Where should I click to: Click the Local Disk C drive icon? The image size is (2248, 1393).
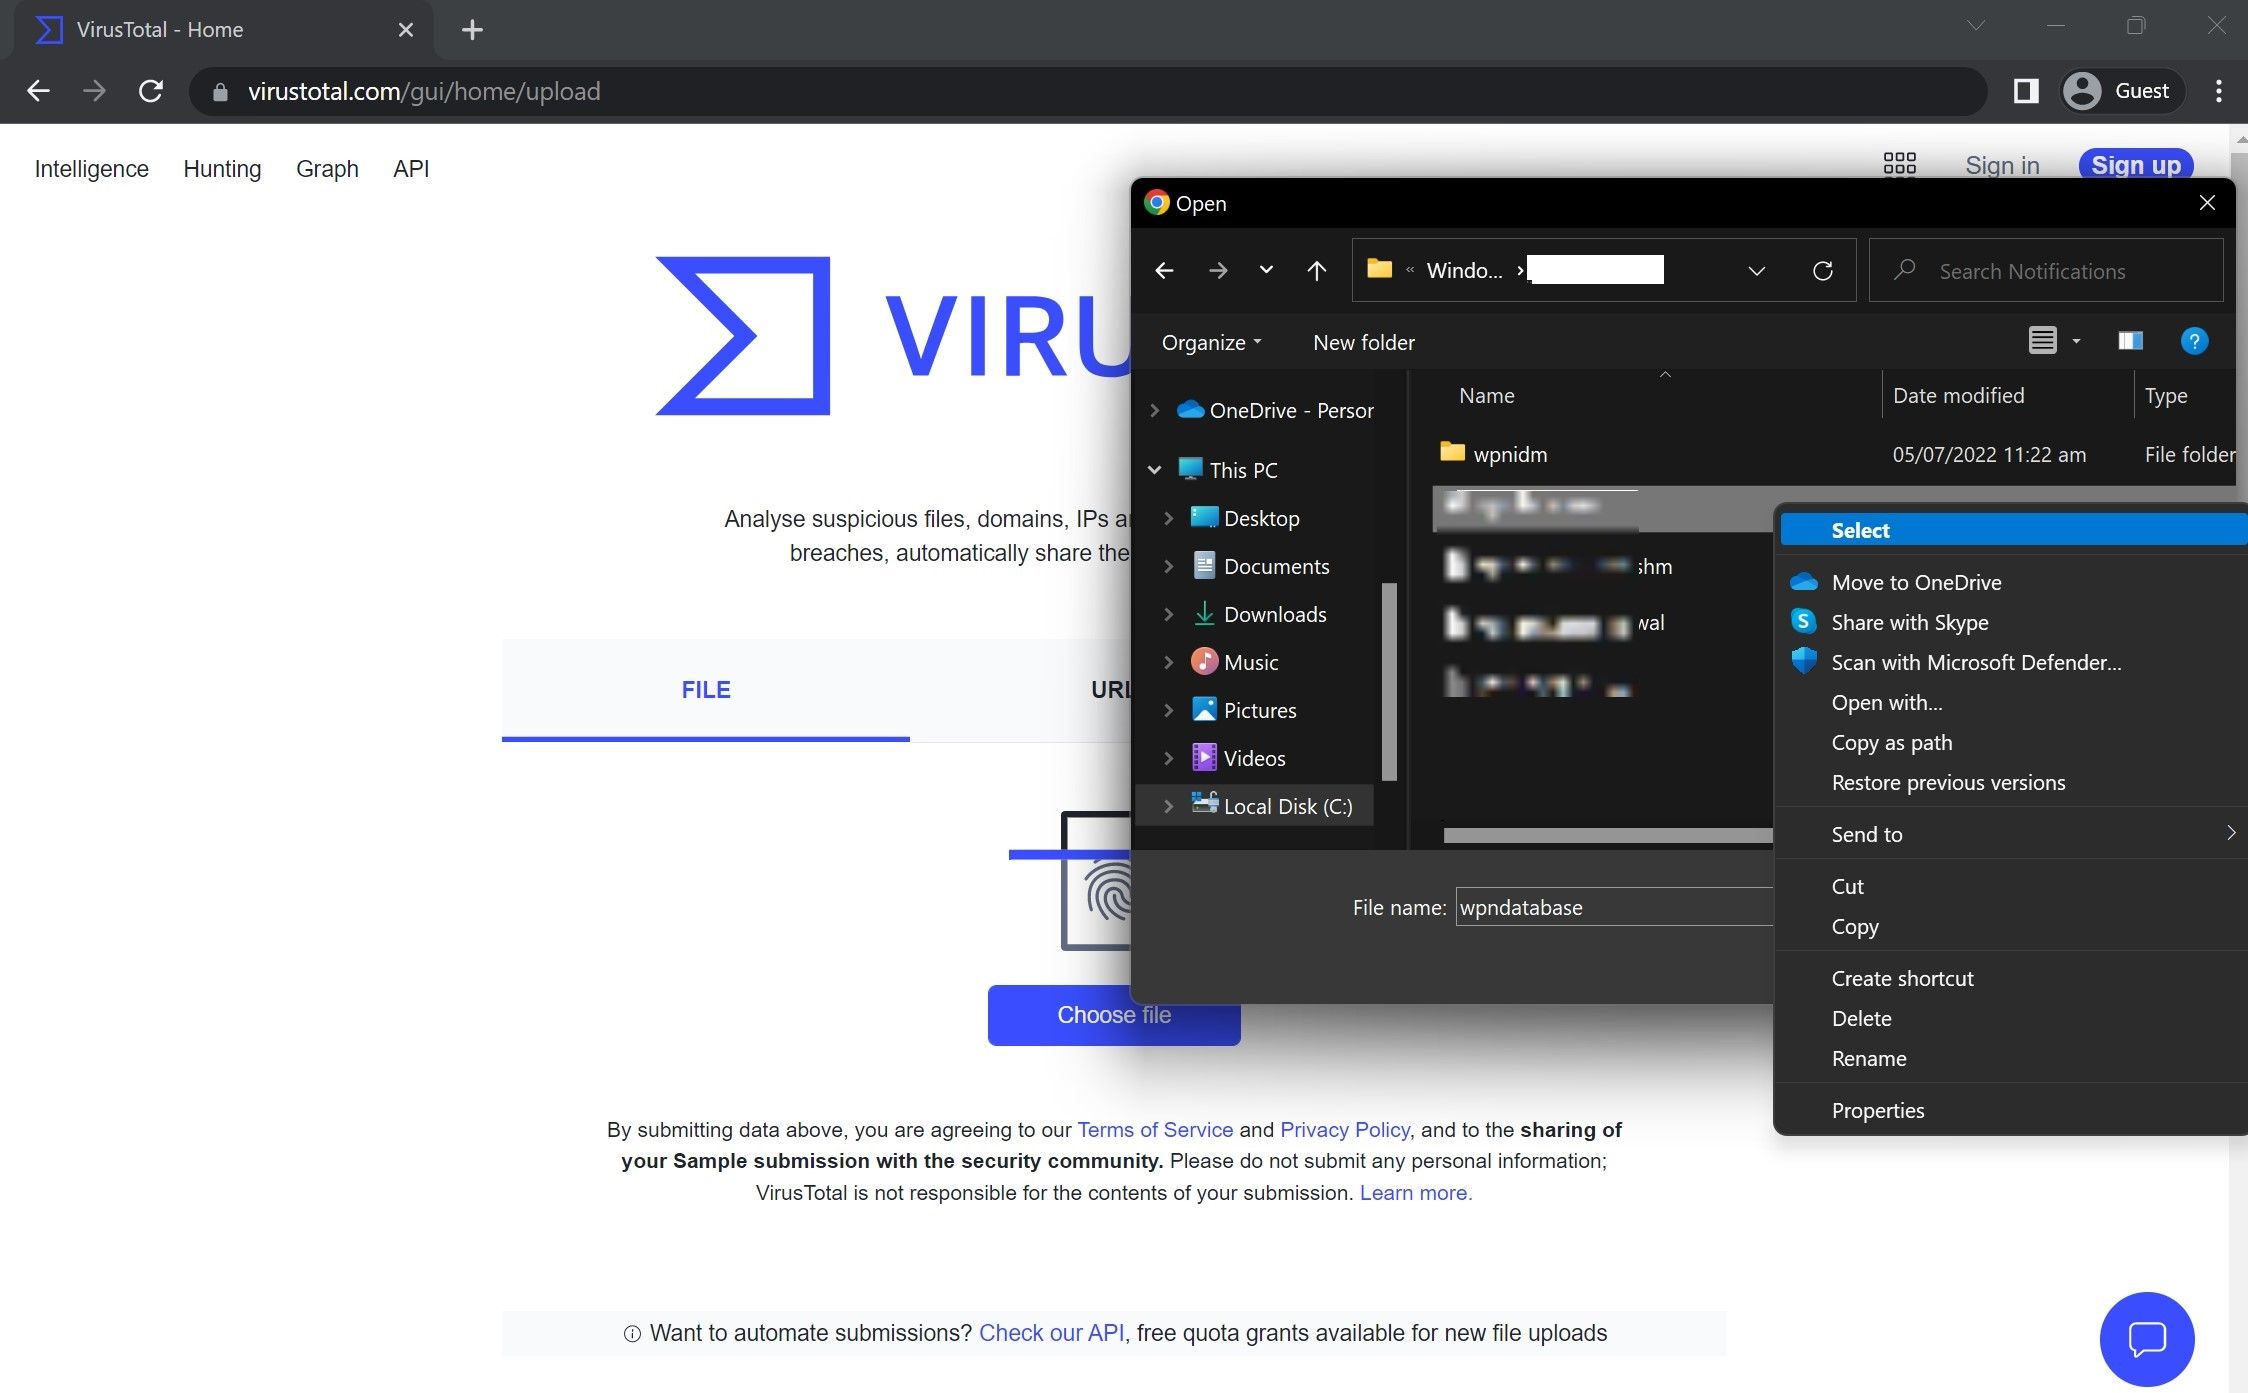(1204, 804)
